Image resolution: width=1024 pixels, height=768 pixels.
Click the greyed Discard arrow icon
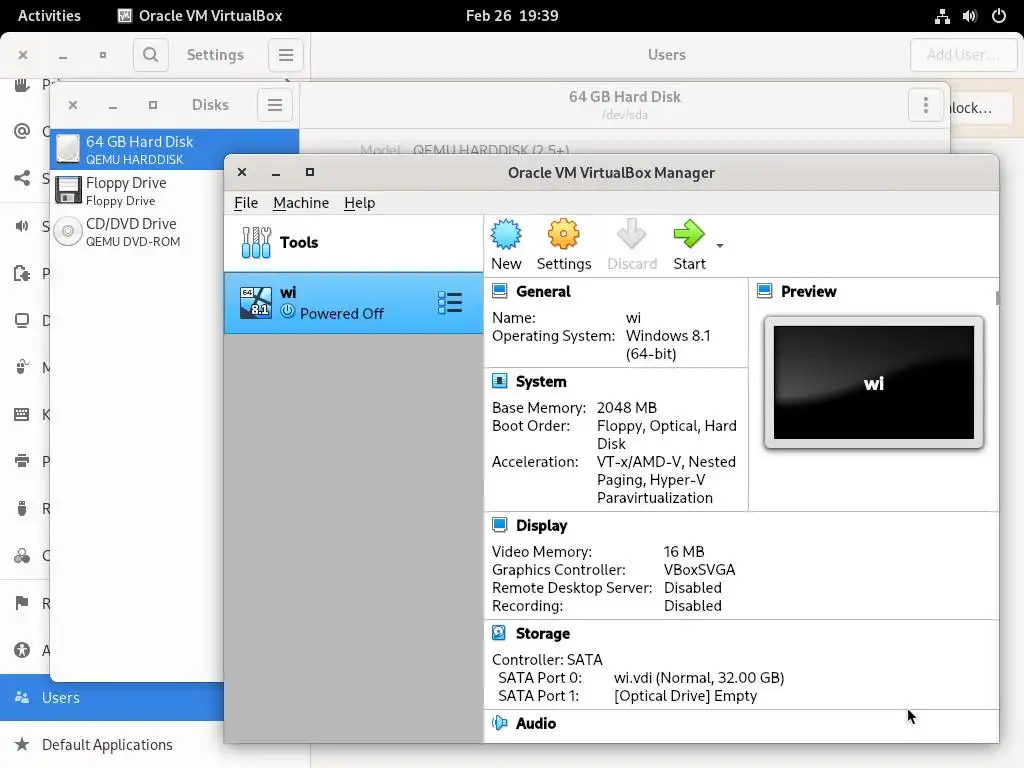pyautogui.click(x=632, y=234)
